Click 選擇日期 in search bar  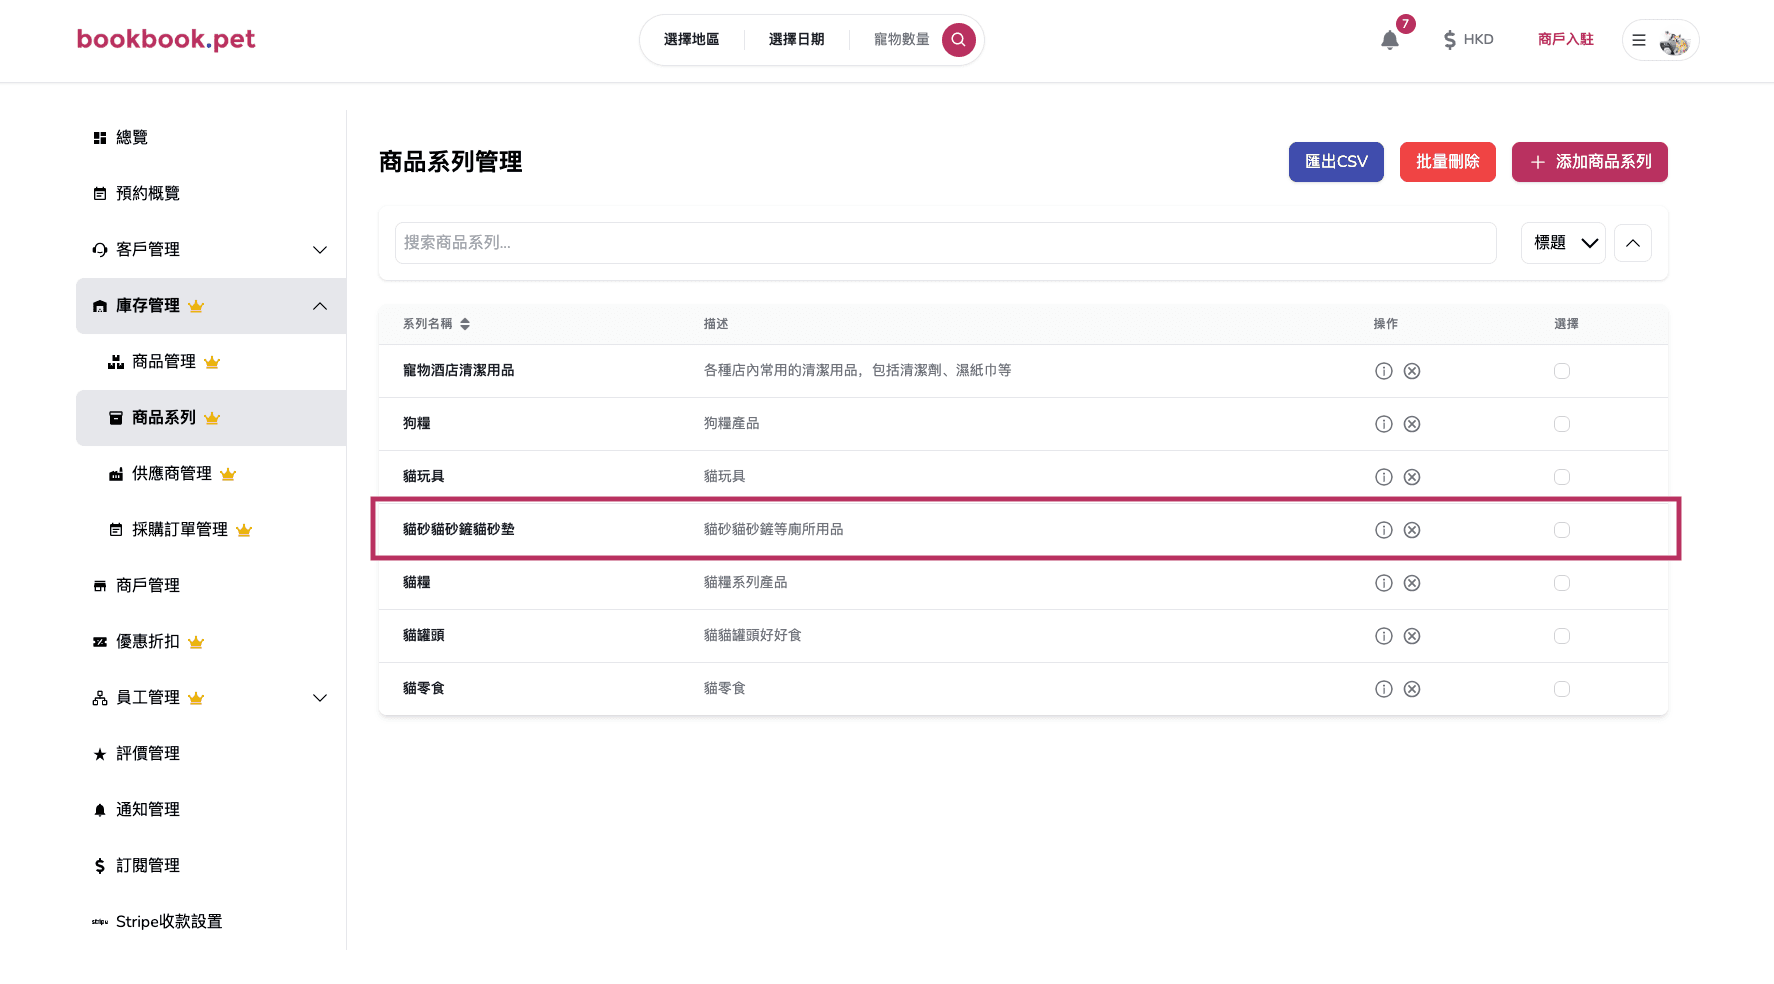coord(796,40)
